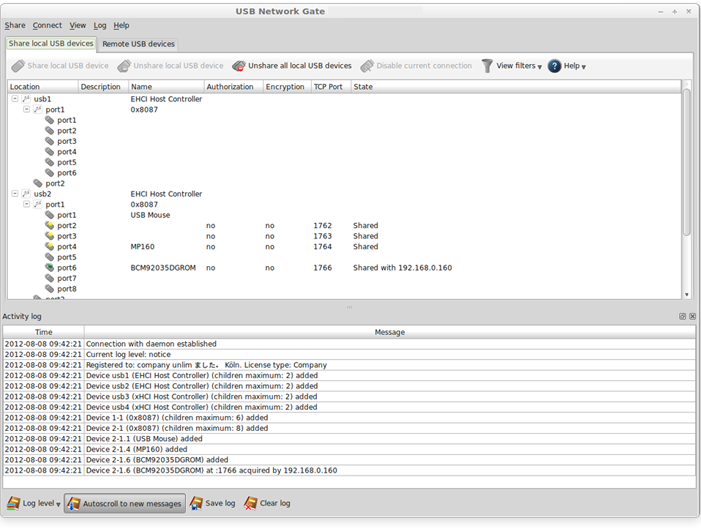Image resolution: width=701 pixels, height=529 pixels.
Task: Click the State column header
Action: (x=364, y=87)
